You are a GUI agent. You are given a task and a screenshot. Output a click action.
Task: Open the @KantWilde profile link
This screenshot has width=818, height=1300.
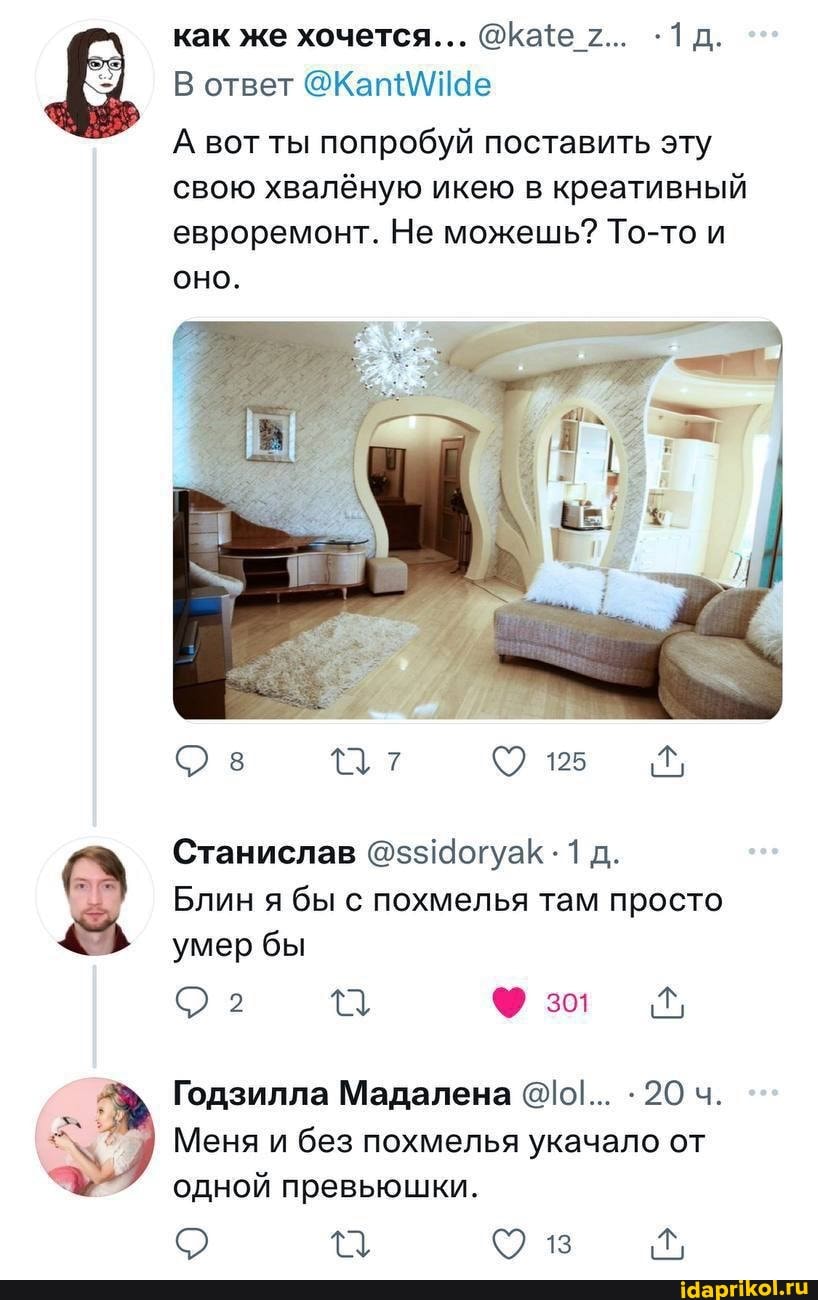tap(394, 84)
